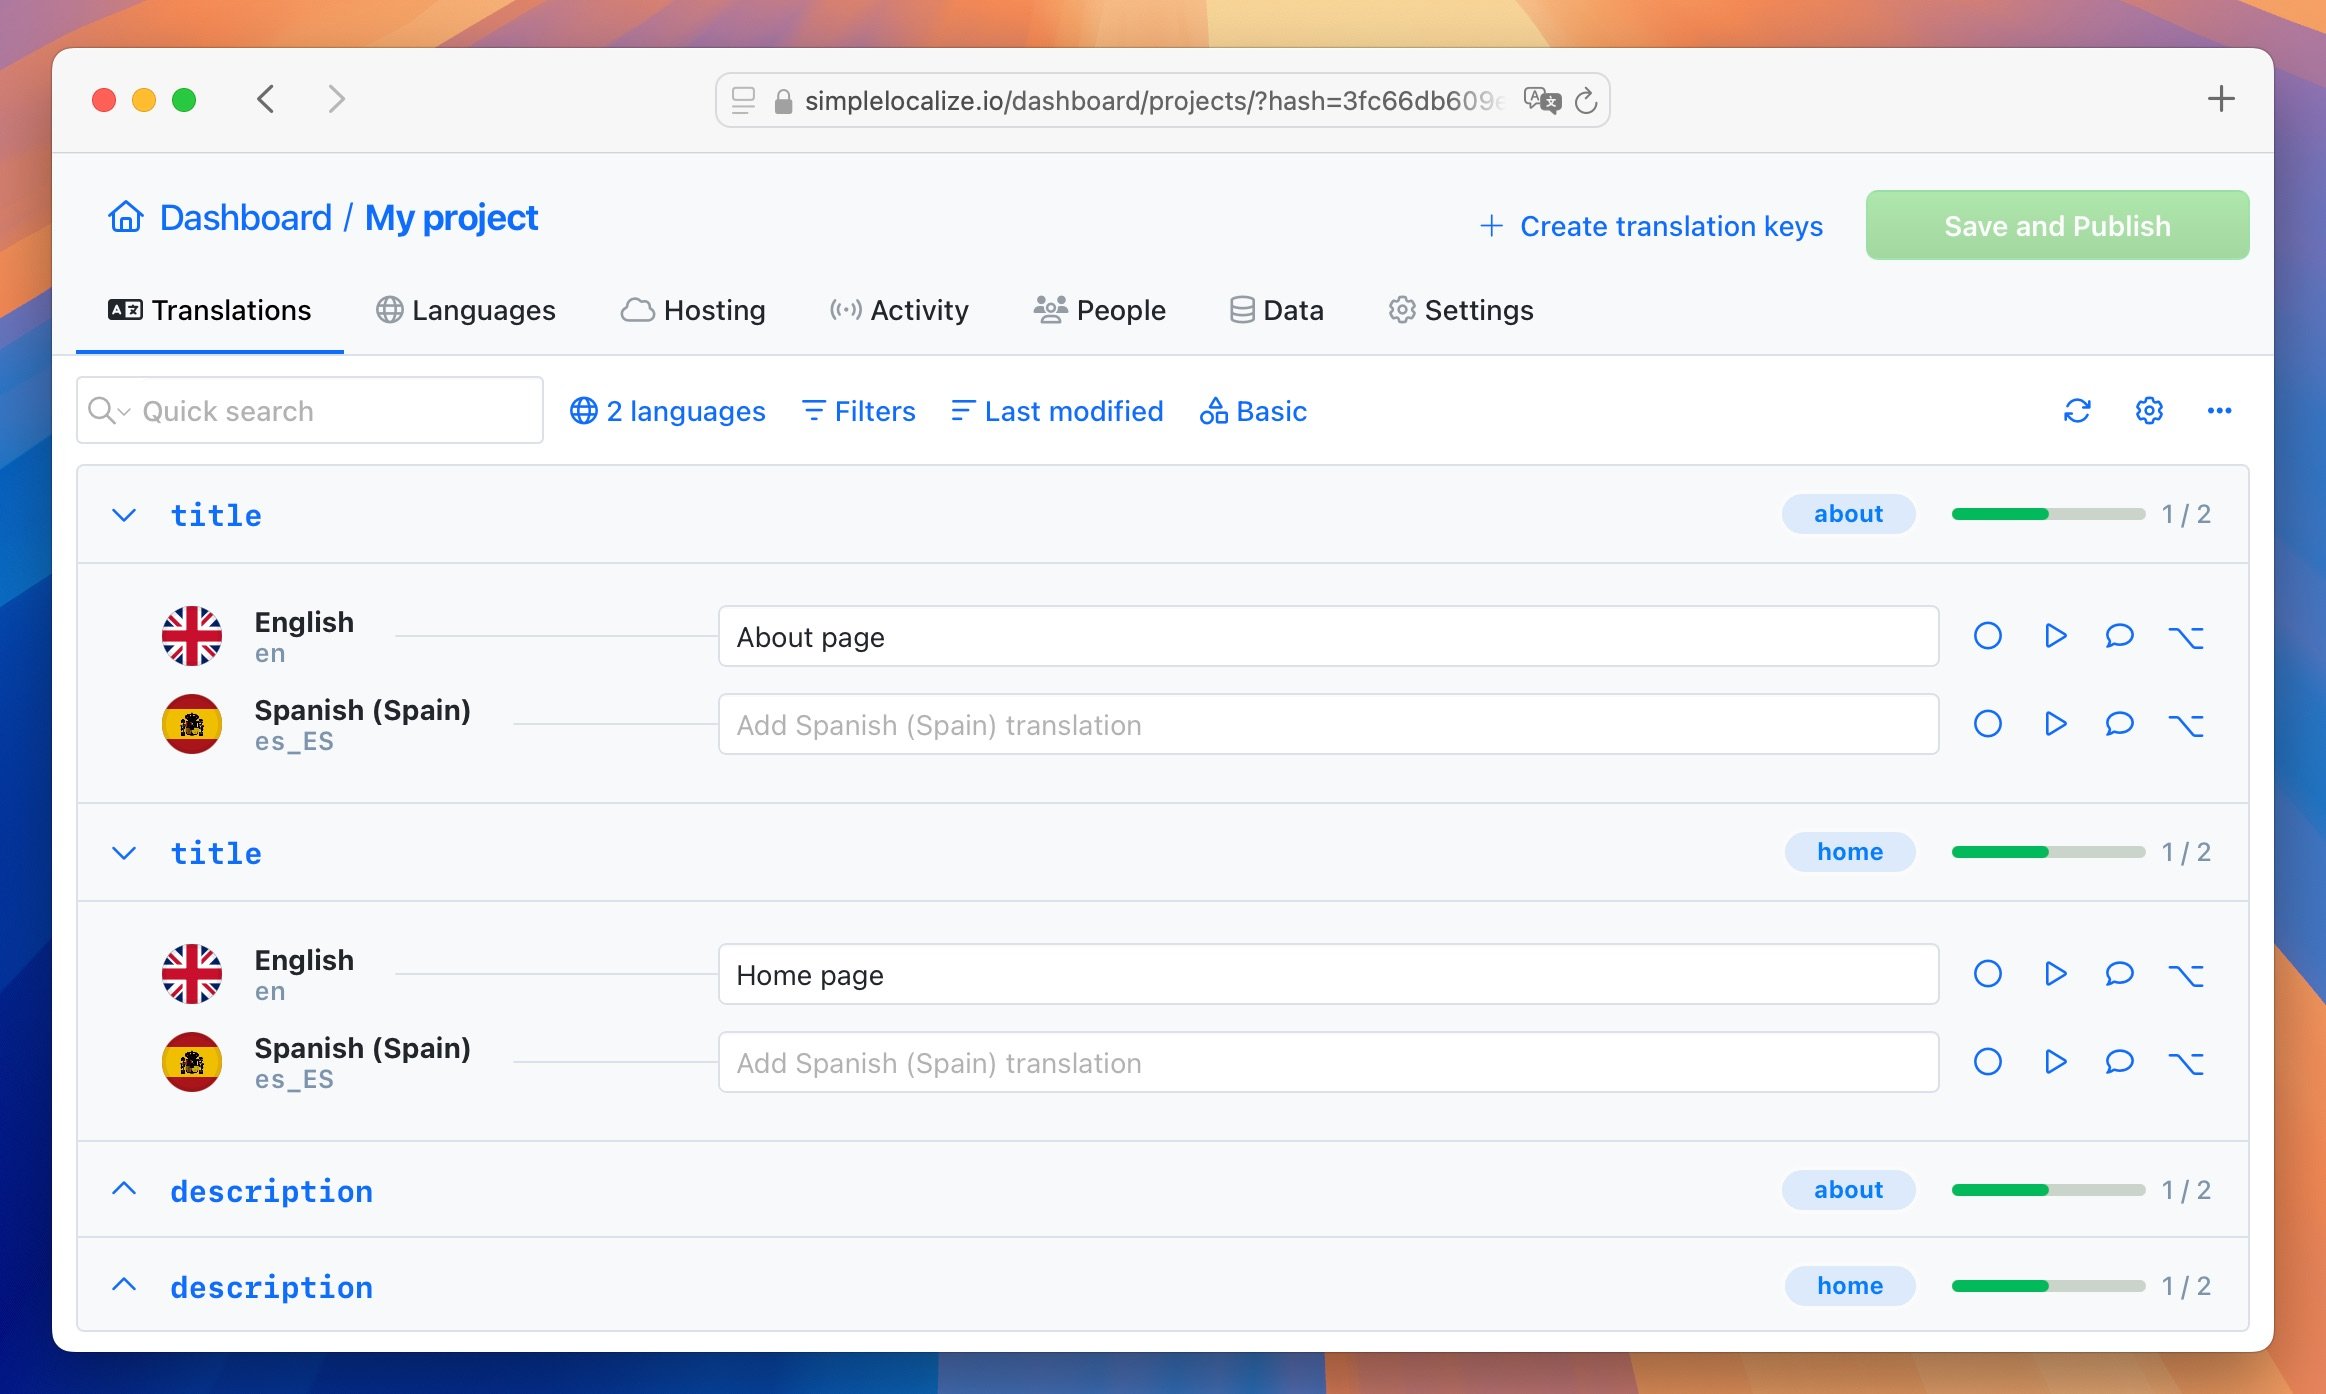Click option-key icon for Spanish row under about title

pyautogui.click(x=2186, y=725)
